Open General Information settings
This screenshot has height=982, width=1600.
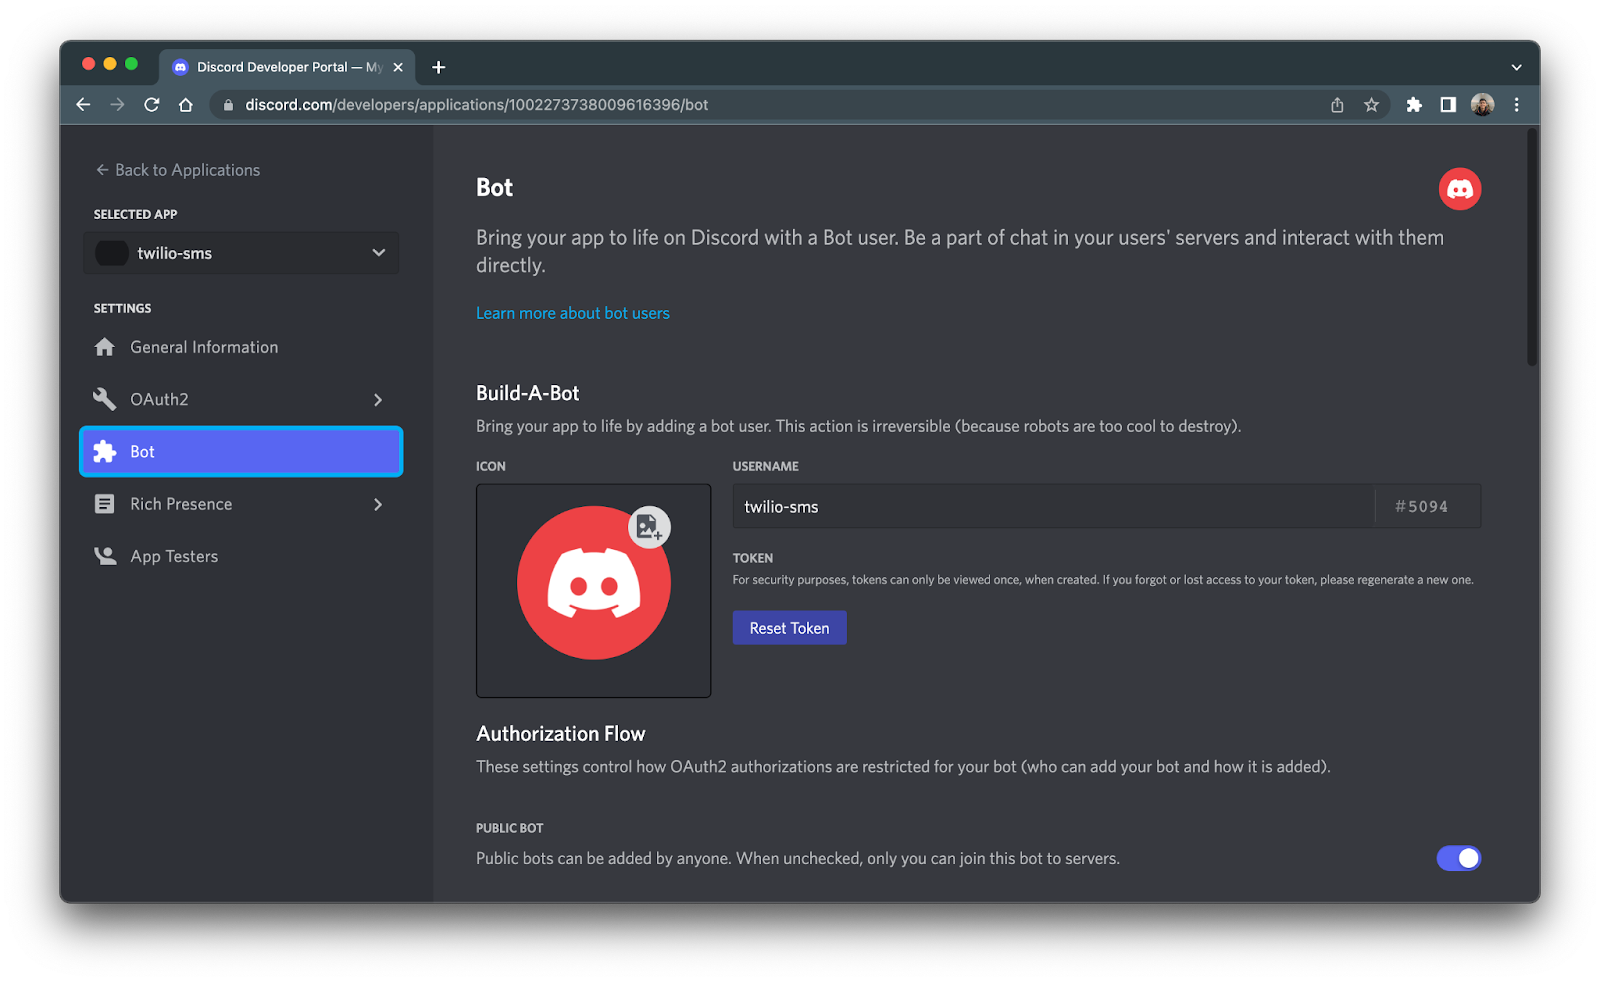click(241, 347)
